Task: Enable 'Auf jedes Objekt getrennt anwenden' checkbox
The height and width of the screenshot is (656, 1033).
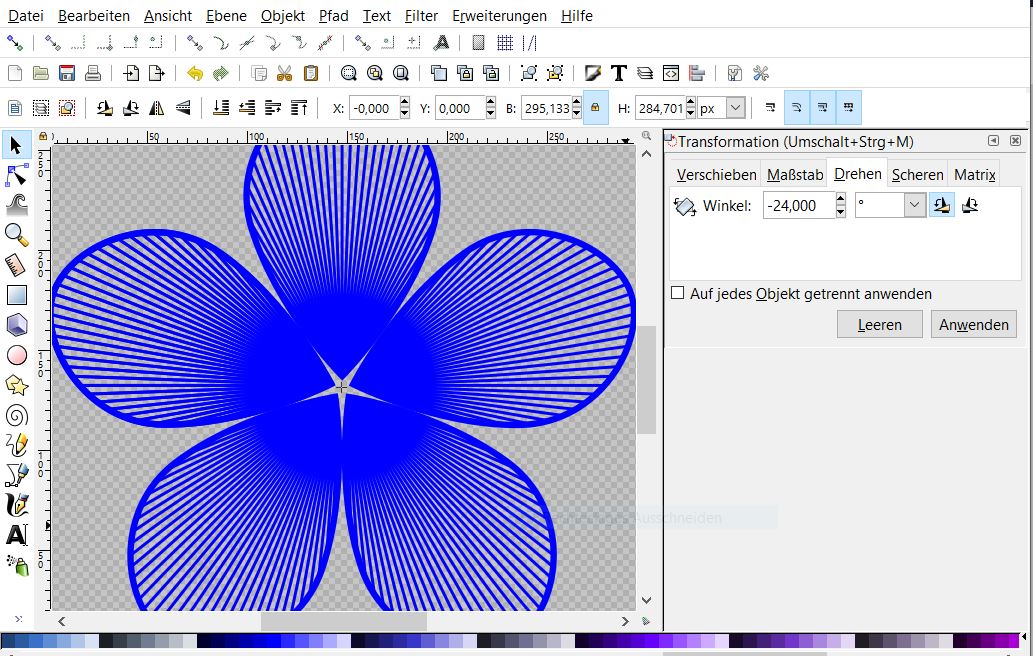Action: click(x=678, y=293)
